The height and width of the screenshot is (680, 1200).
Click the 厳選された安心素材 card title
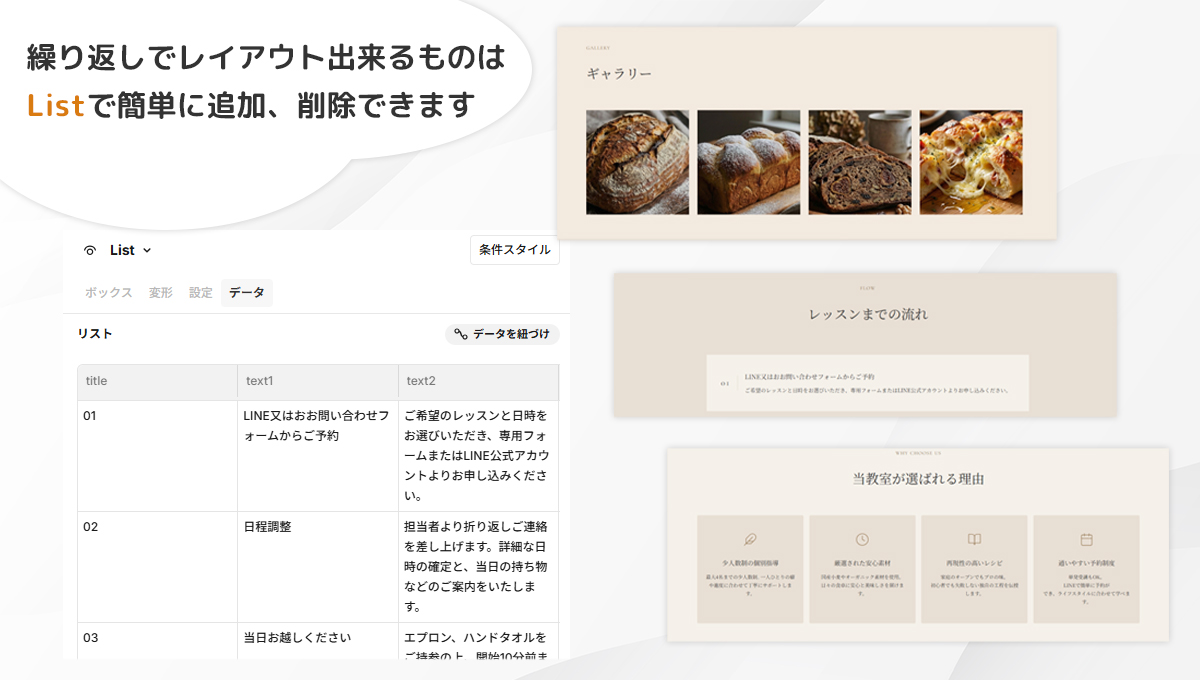[862, 564]
